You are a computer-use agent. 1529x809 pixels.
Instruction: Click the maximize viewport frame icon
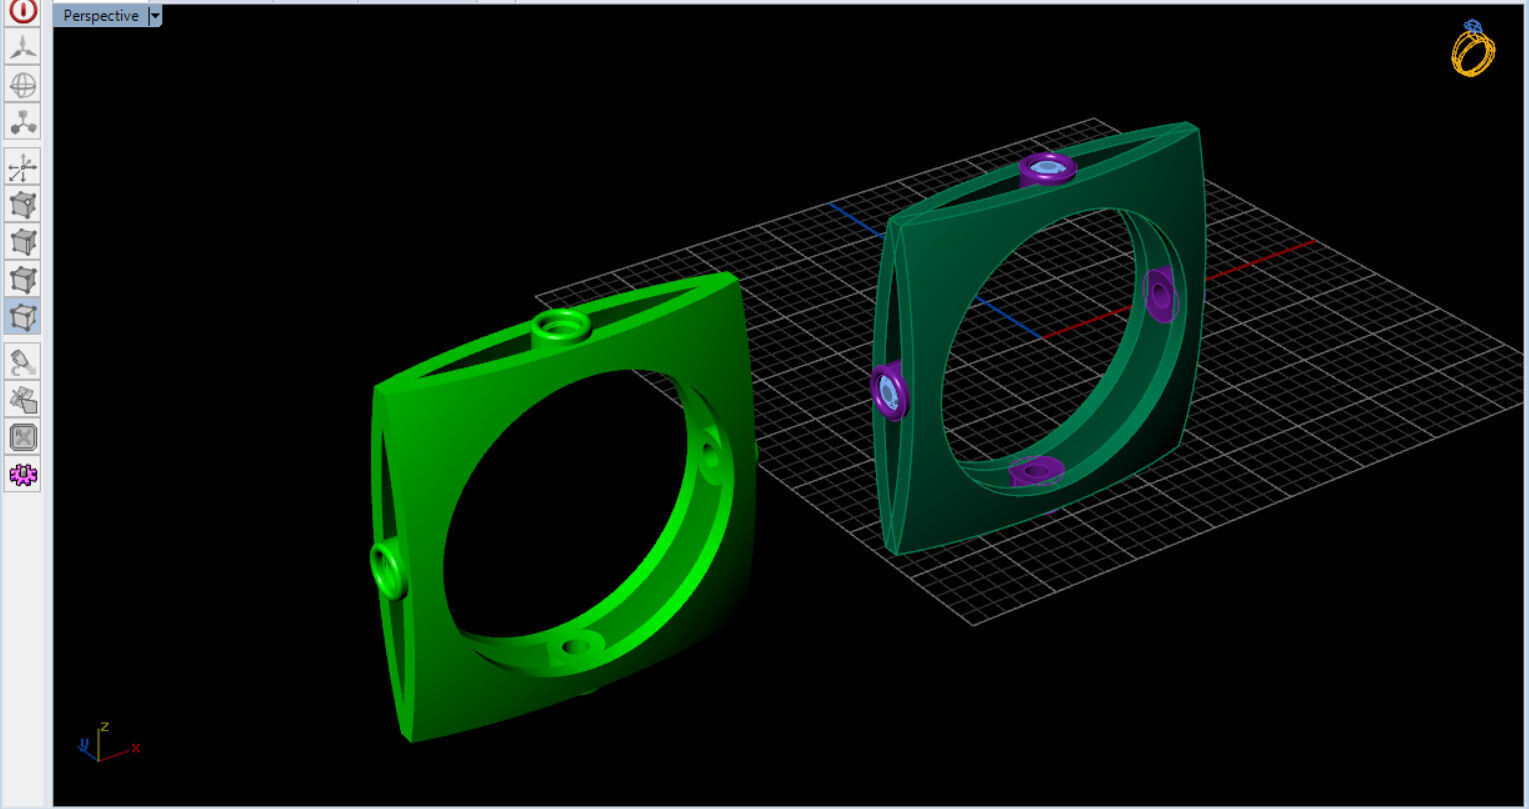pyautogui.click(x=23, y=437)
